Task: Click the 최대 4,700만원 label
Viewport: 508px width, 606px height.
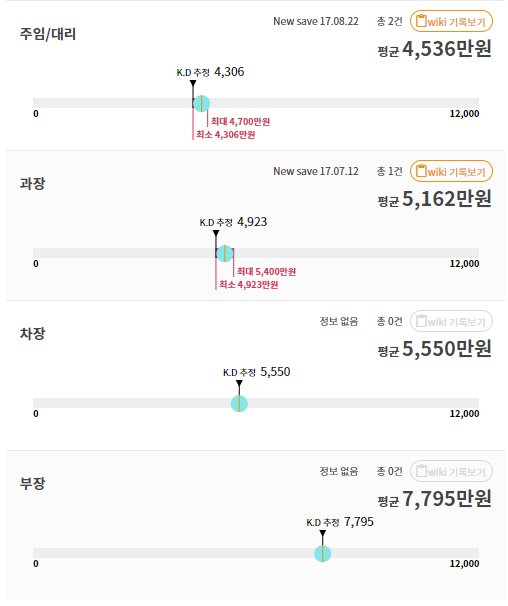Action: 240,122
